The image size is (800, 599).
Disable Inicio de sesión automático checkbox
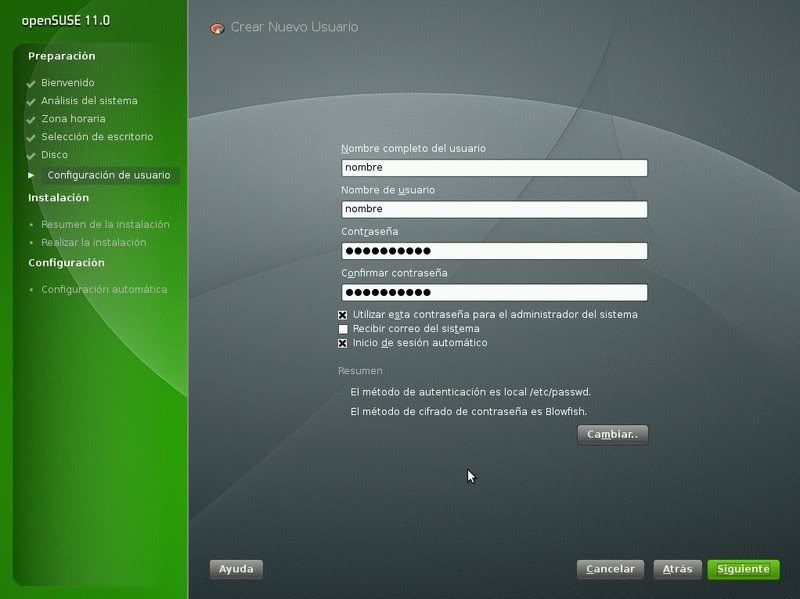pos(343,343)
